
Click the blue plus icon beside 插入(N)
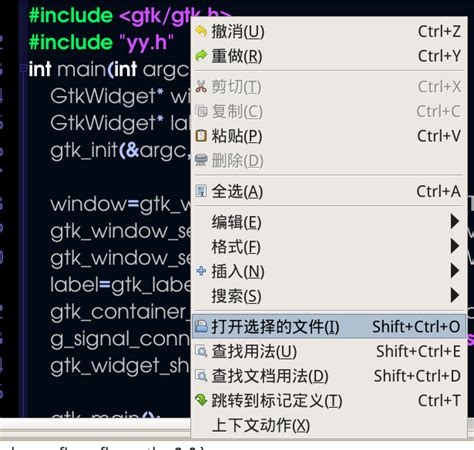pos(201,271)
